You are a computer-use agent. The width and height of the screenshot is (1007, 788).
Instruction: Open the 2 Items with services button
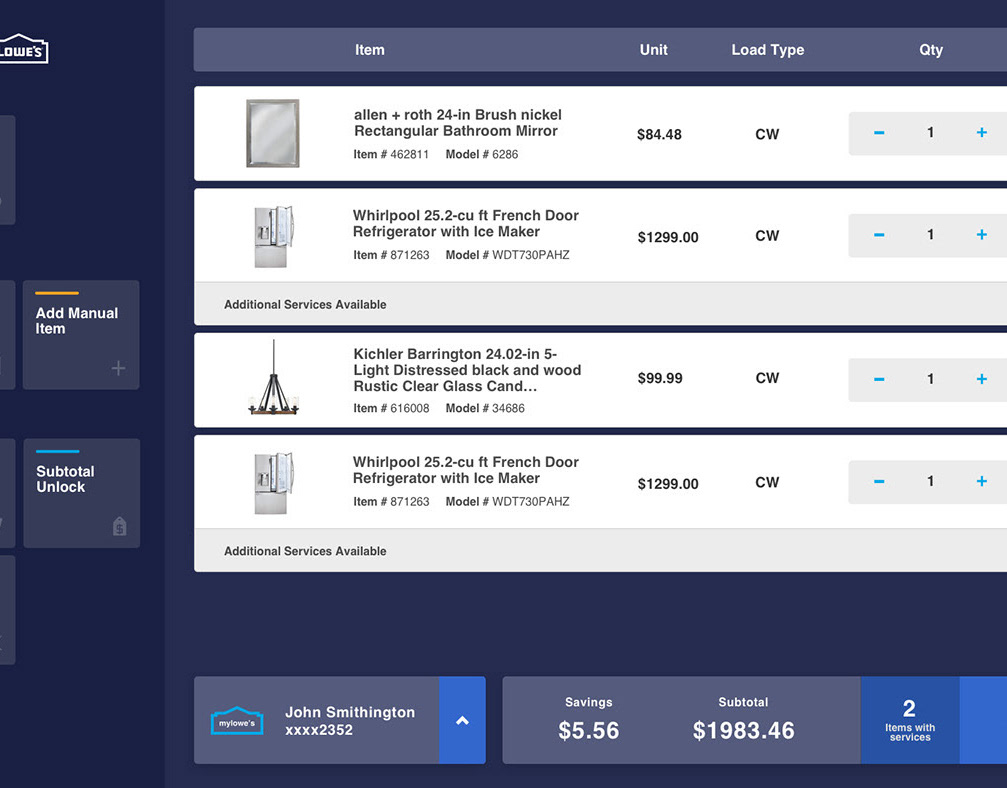click(x=909, y=720)
